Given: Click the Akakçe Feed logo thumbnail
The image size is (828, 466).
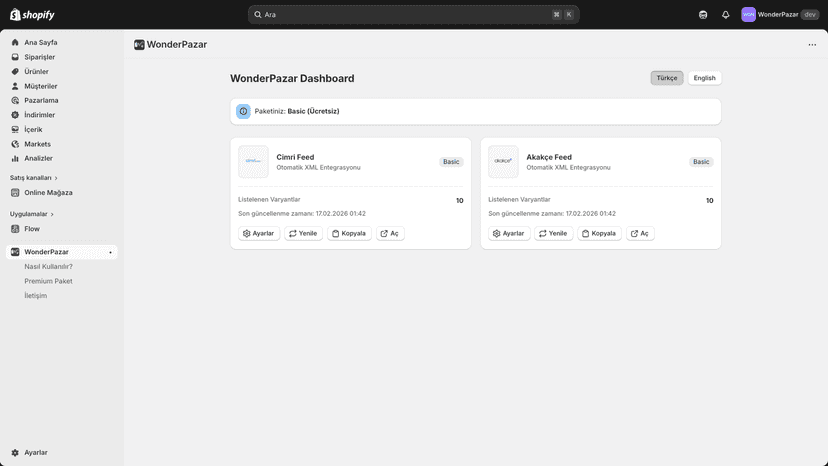Looking at the screenshot, I should [503, 162].
